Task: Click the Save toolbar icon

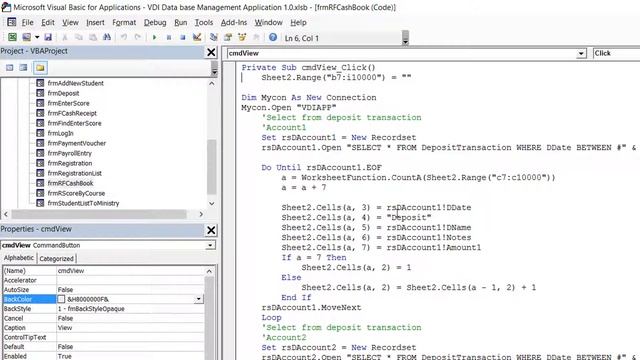Action: pos(48,38)
